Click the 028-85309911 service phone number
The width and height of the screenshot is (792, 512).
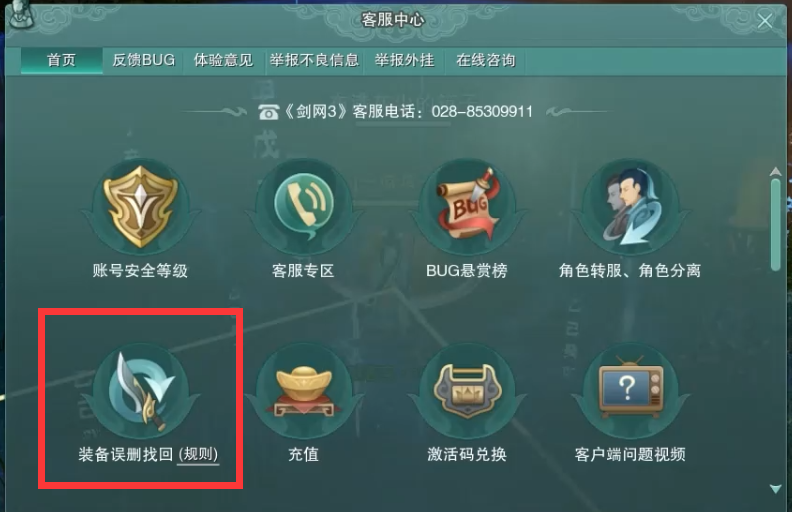(482, 112)
